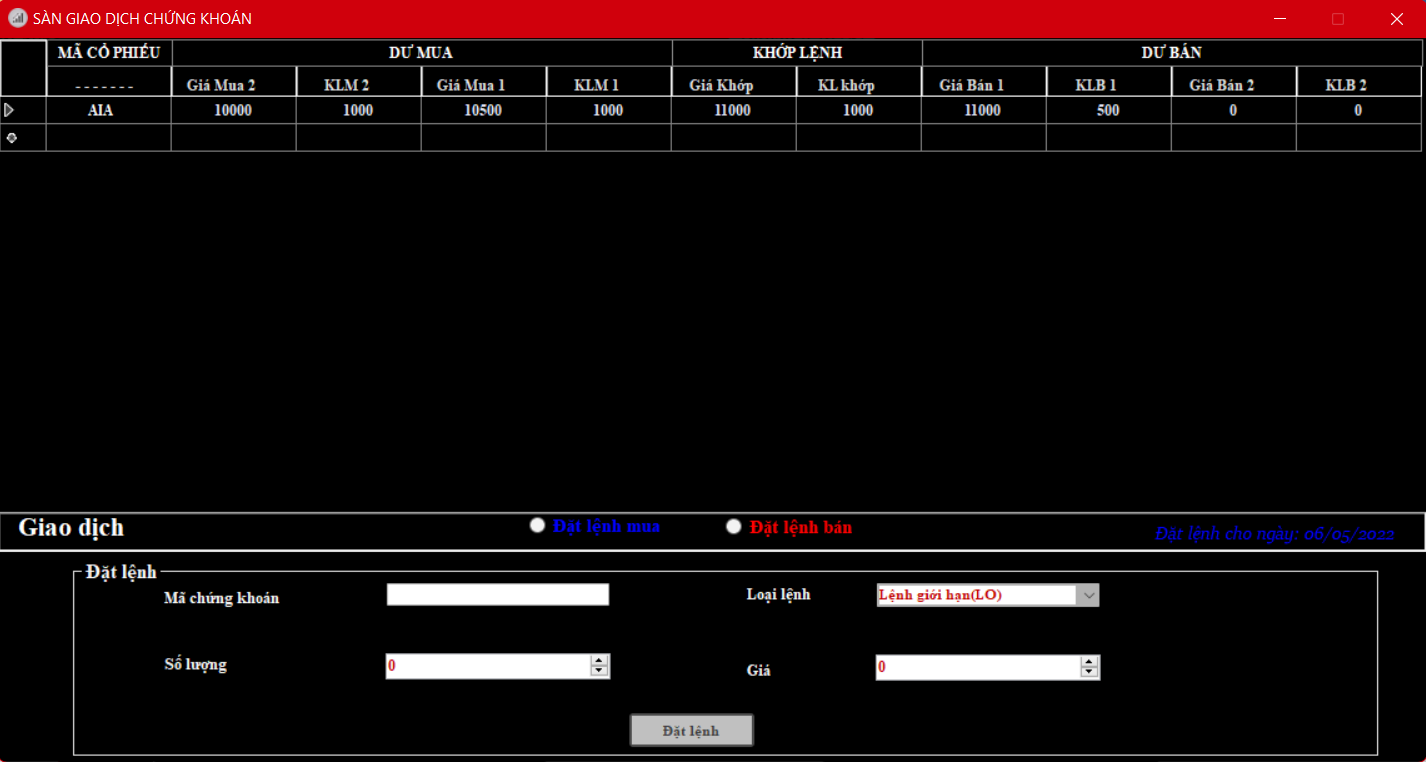Select the 500 KLB 1 cell
The height and width of the screenshot is (762, 1426).
pos(1109,110)
